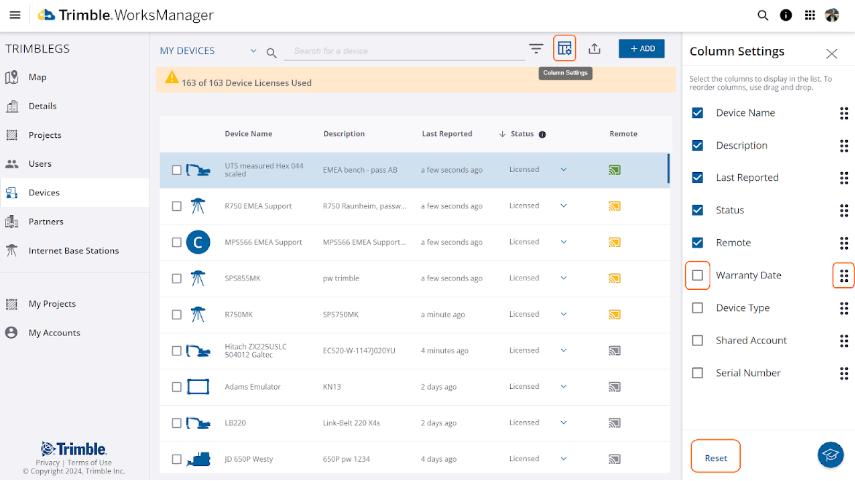This screenshot has height=481, width=855.
Task: Click the remote icon for SPS855MK
Action: (x=615, y=278)
